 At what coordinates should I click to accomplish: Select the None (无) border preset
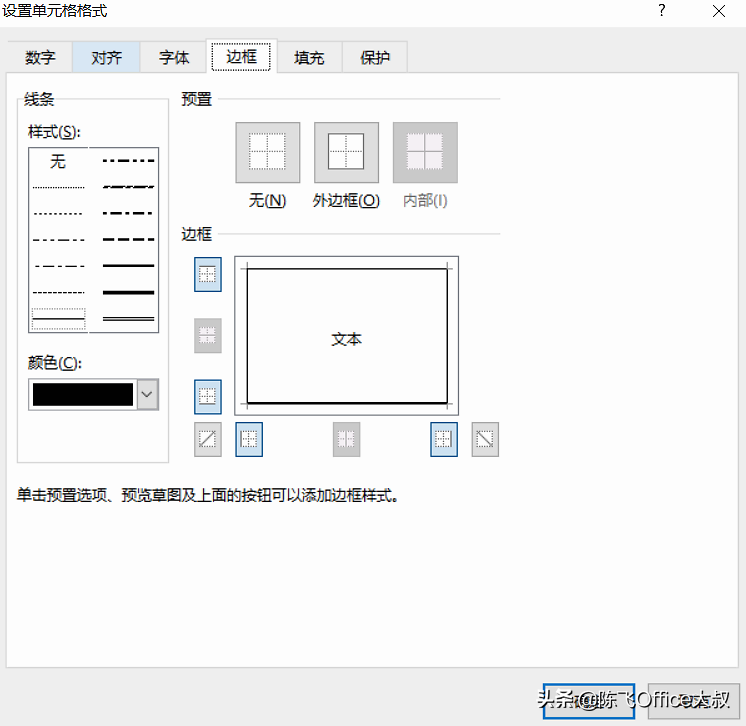tap(267, 152)
